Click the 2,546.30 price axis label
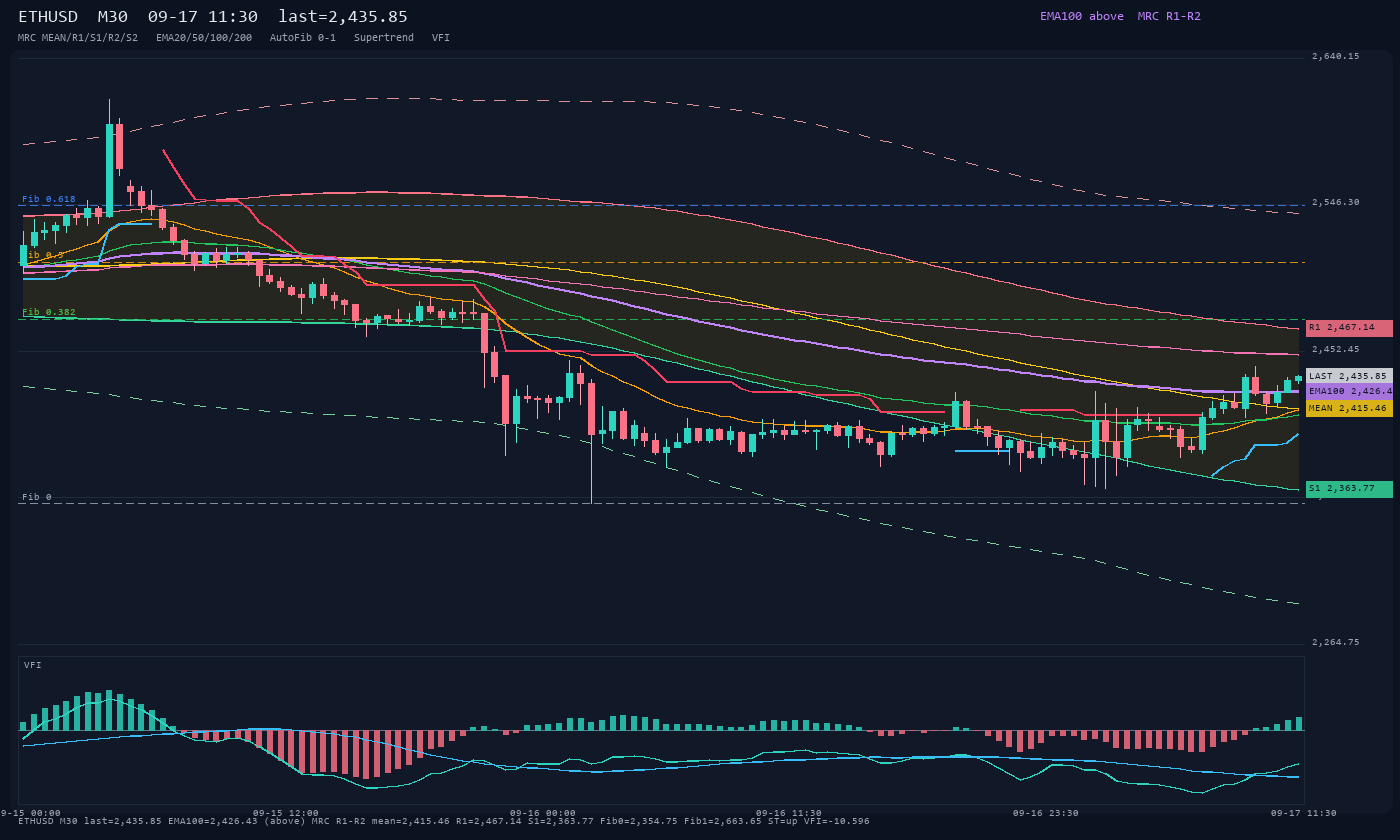Viewport: 1400px width, 840px height. 1336,202
